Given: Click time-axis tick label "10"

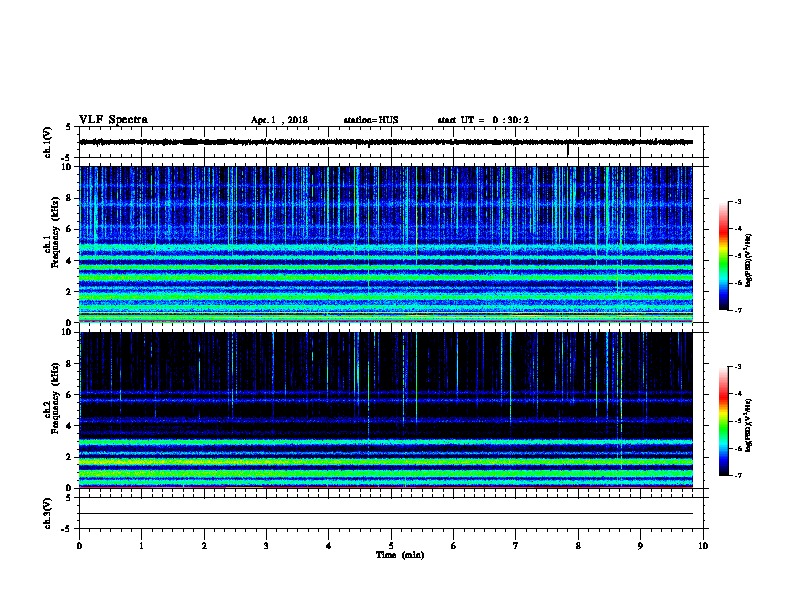Looking at the screenshot, I should tap(703, 546).
